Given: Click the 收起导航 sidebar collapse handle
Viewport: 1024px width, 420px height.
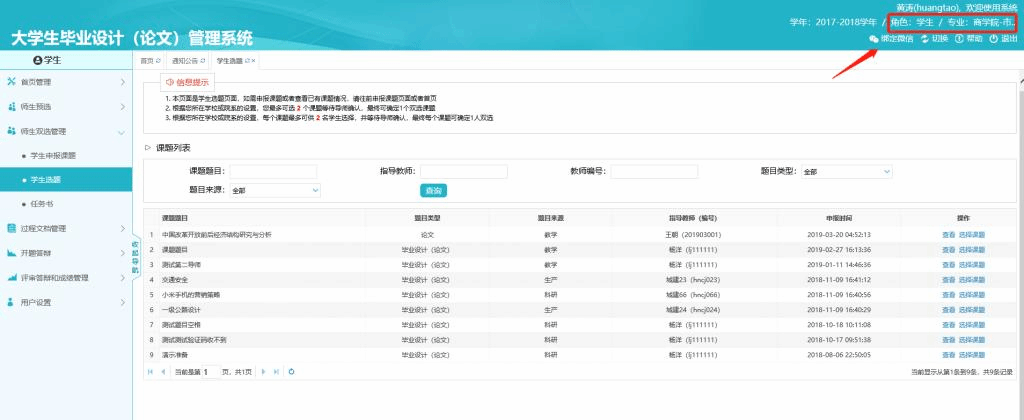Looking at the screenshot, I should click(136, 257).
